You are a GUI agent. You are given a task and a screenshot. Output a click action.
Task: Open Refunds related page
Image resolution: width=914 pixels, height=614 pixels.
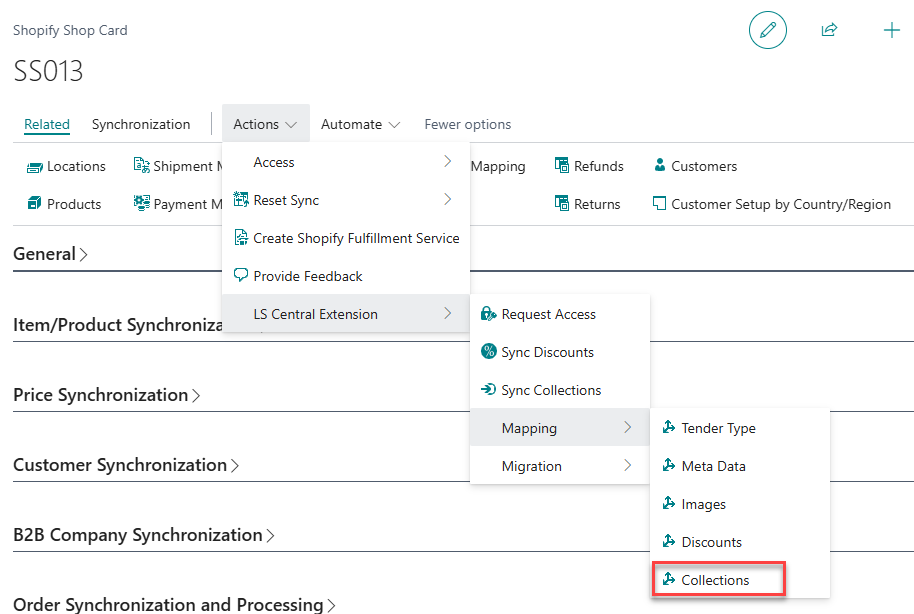pos(589,166)
